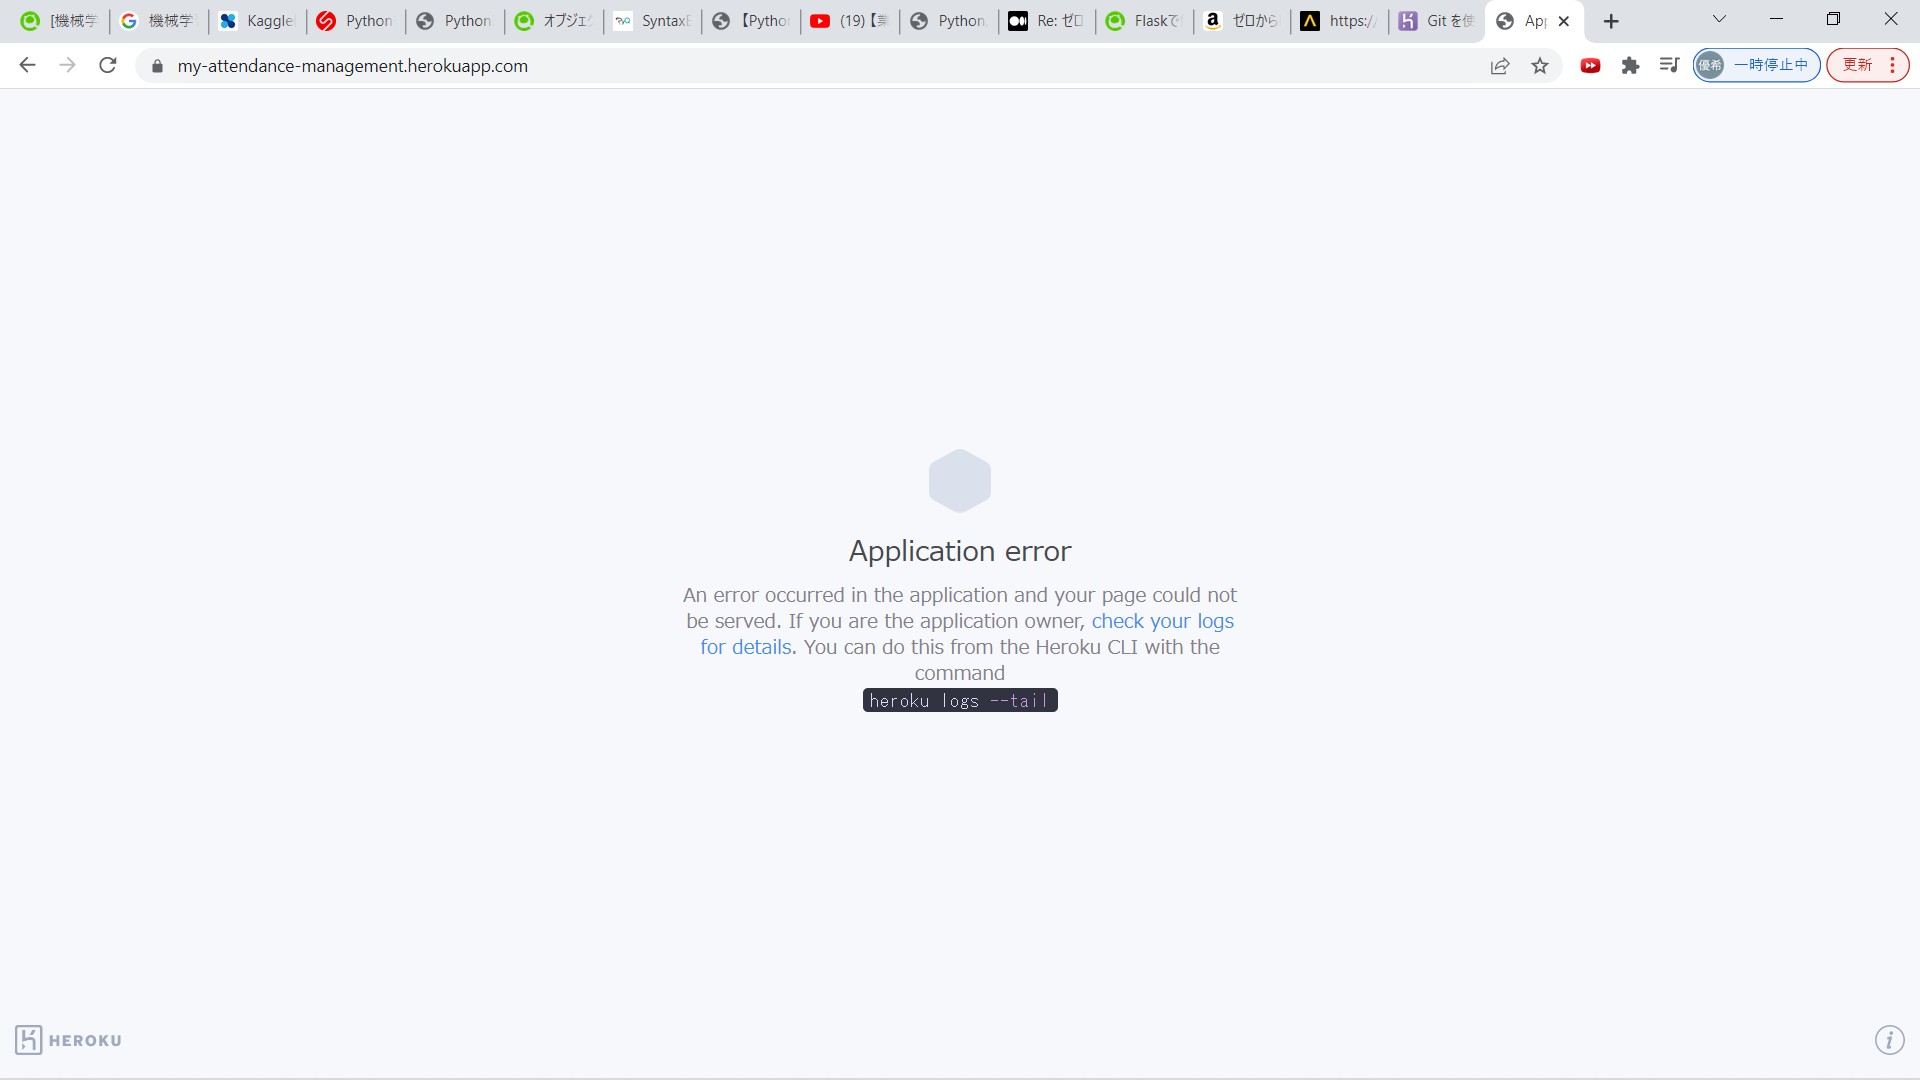Click the info icon at bottom right
Image resolution: width=1920 pixels, height=1080 pixels.
point(1889,1040)
